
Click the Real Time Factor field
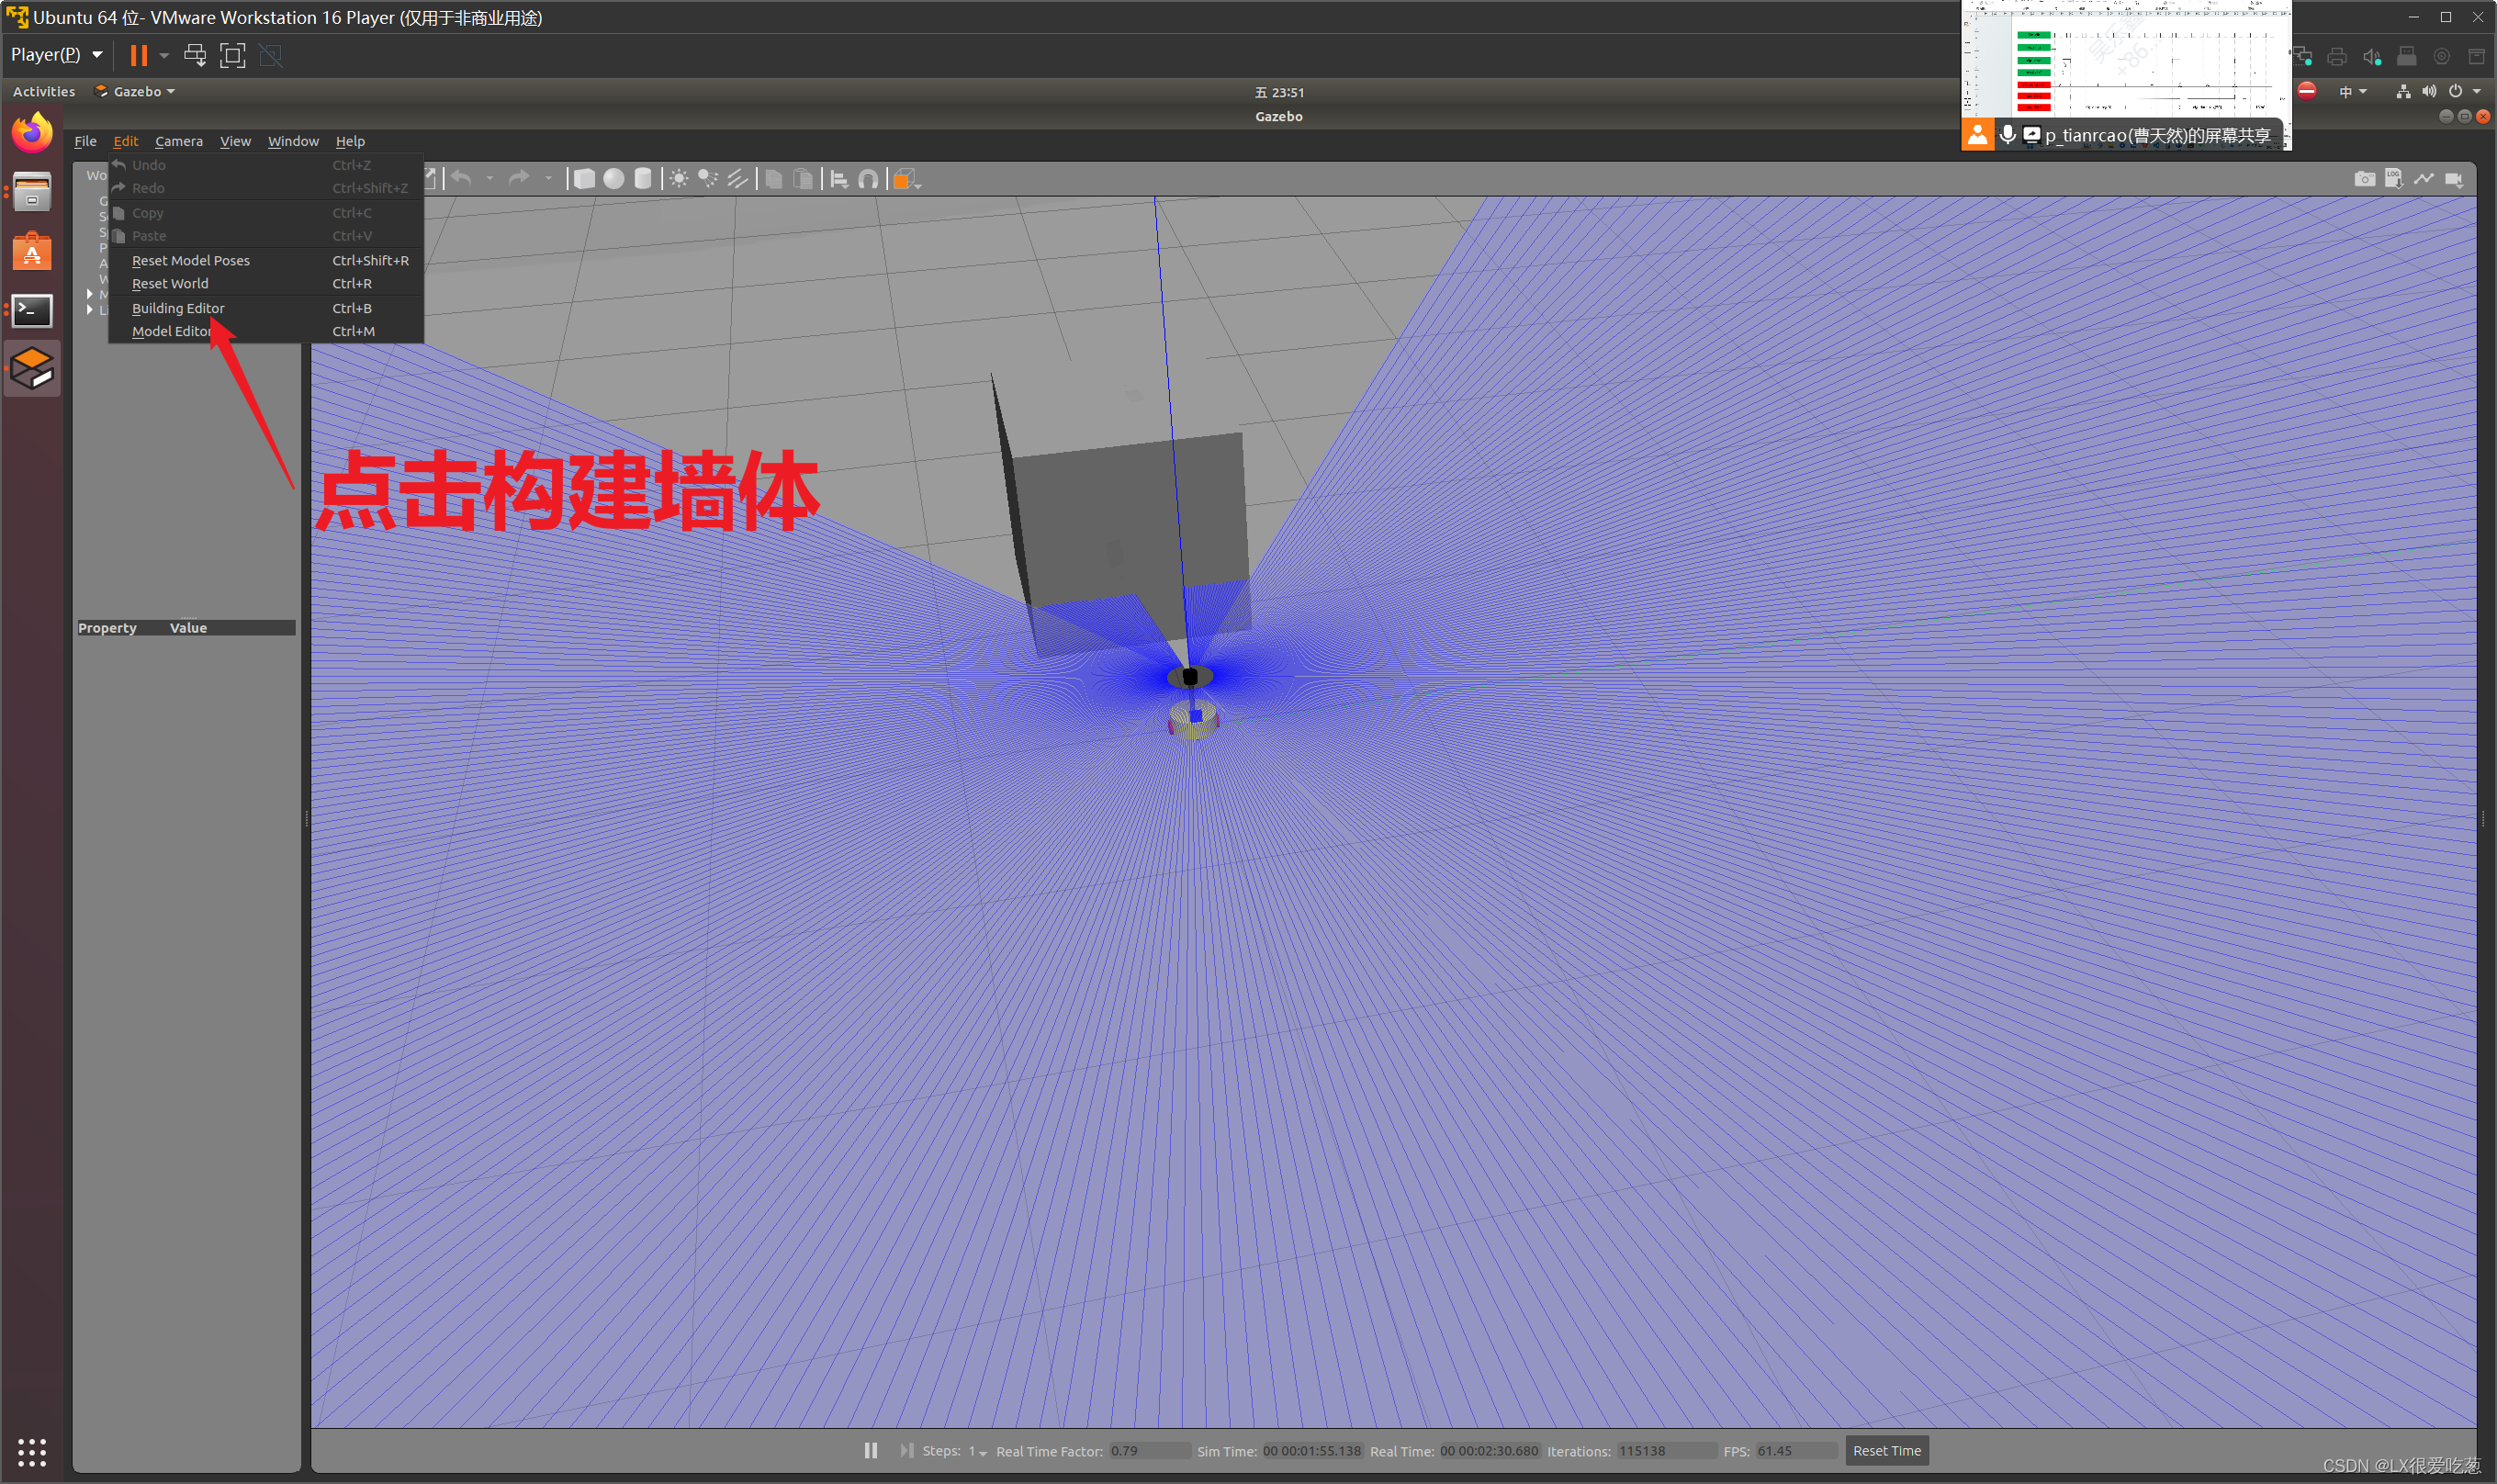(x=1149, y=1451)
